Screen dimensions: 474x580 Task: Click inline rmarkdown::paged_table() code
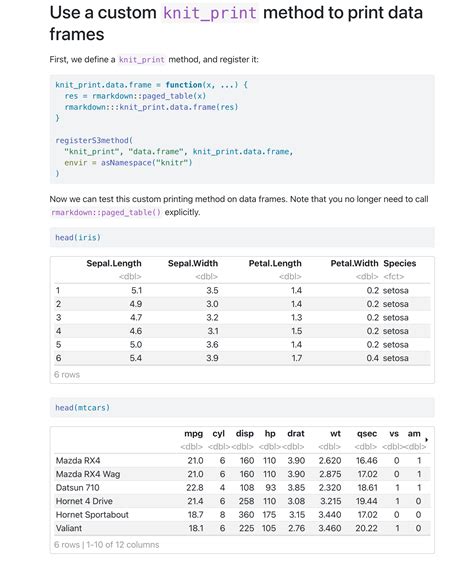(106, 212)
